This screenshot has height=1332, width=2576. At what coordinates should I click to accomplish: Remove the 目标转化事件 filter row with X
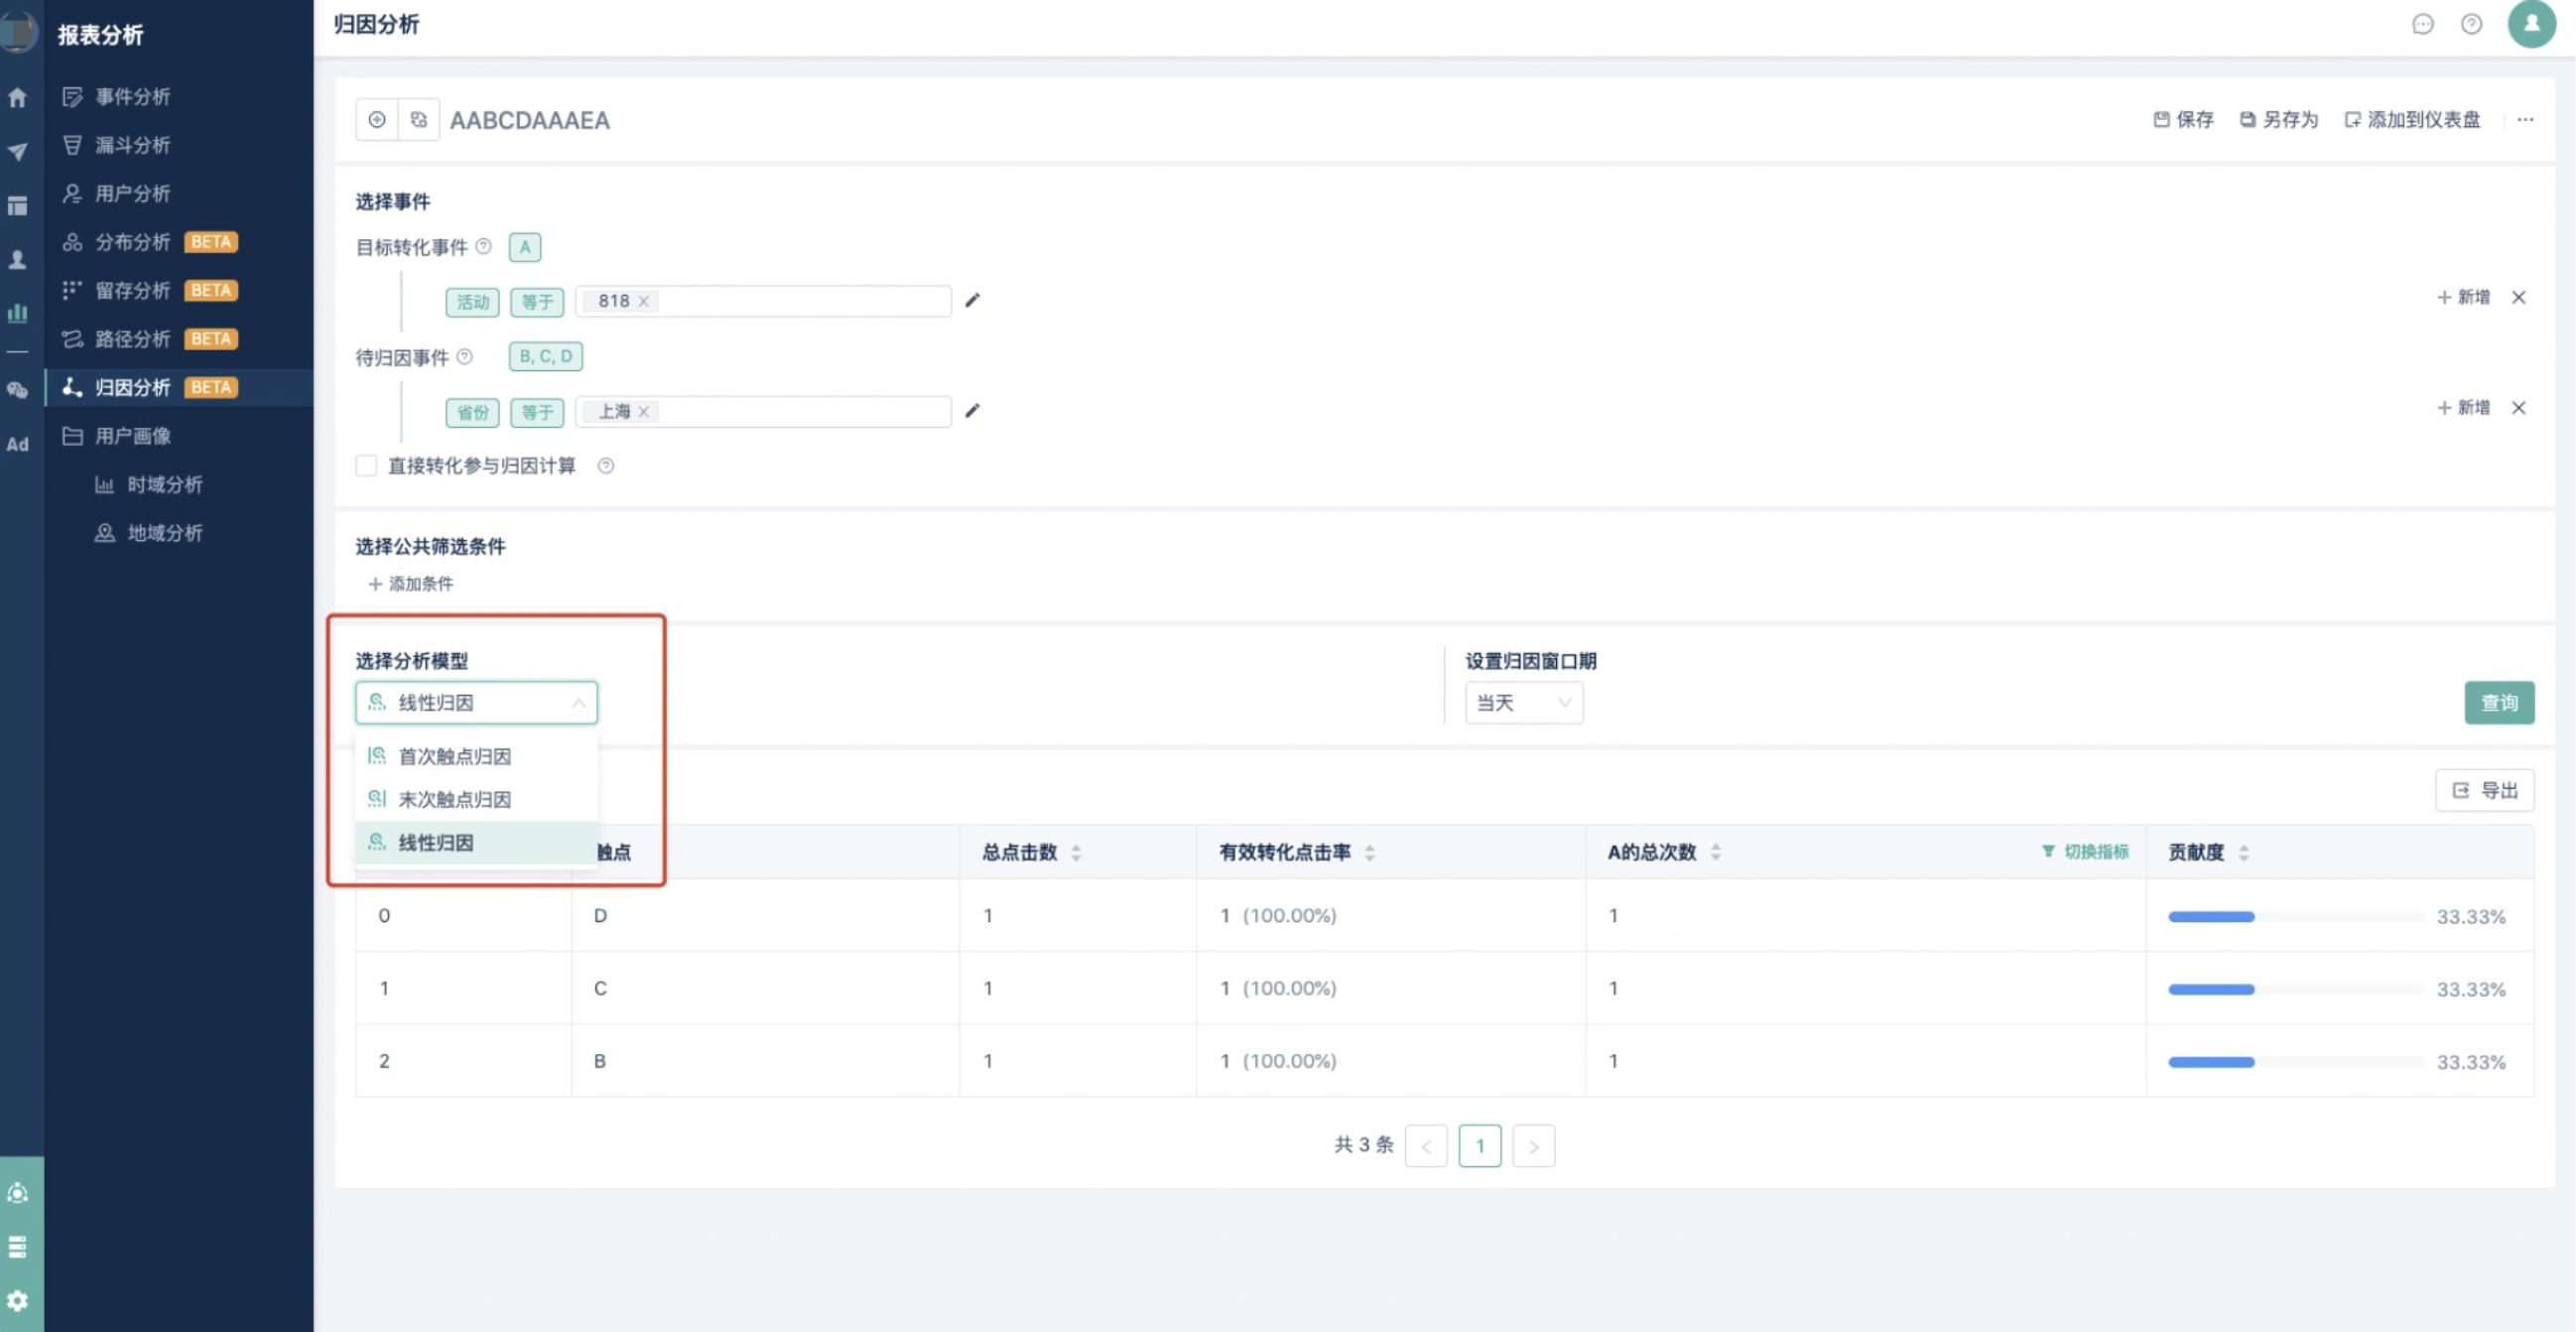click(x=2518, y=297)
